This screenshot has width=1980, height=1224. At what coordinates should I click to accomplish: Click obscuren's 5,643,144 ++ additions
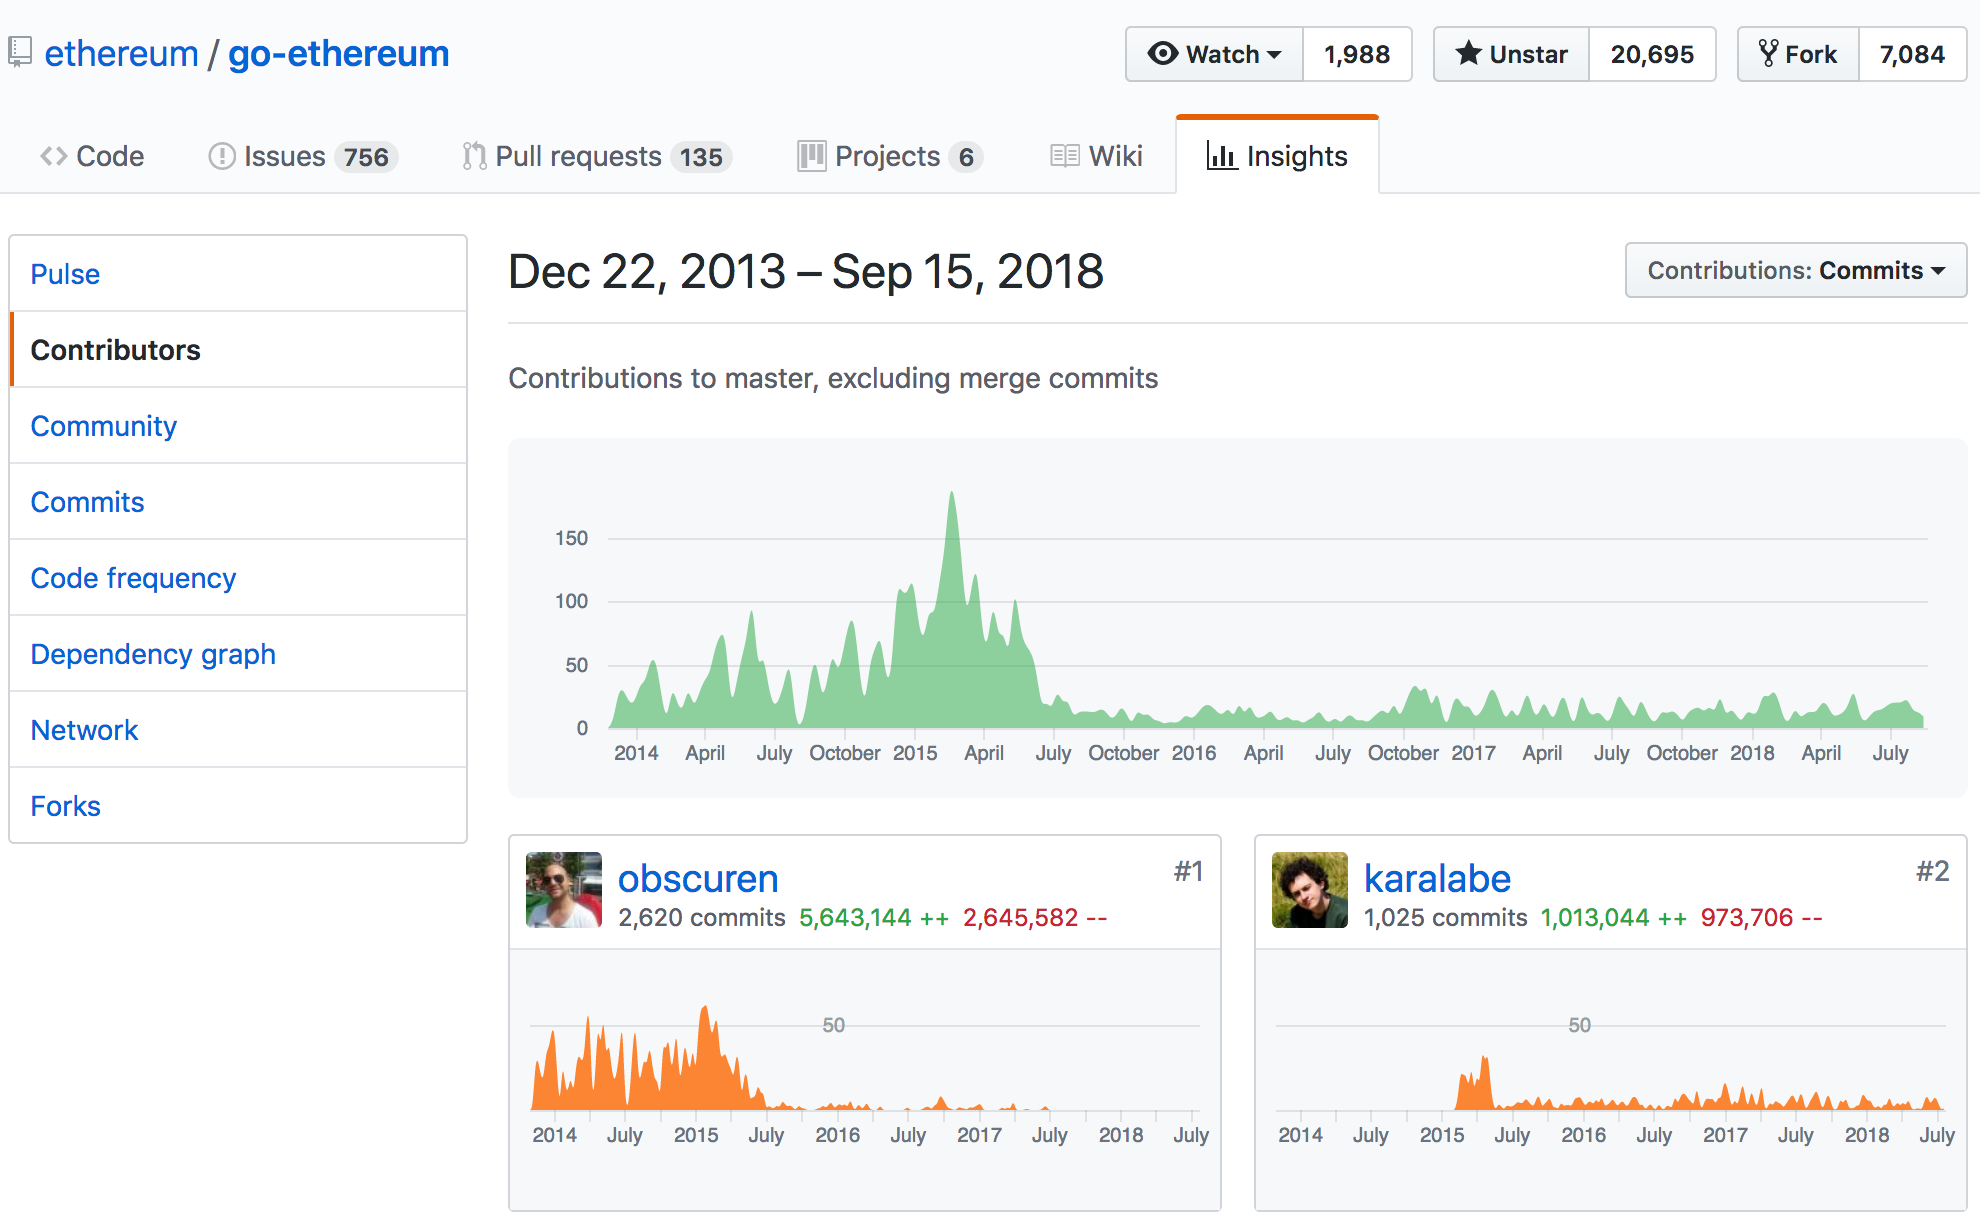[874, 918]
